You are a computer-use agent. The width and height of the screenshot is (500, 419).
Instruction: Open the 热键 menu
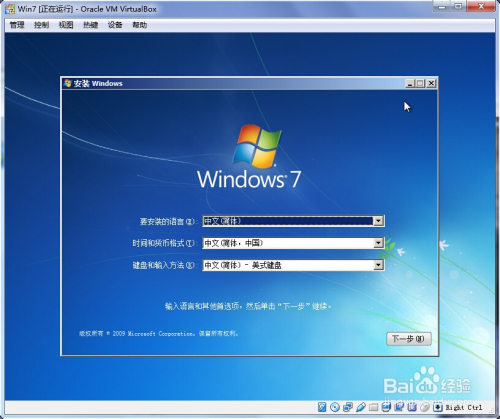tap(90, 25)
